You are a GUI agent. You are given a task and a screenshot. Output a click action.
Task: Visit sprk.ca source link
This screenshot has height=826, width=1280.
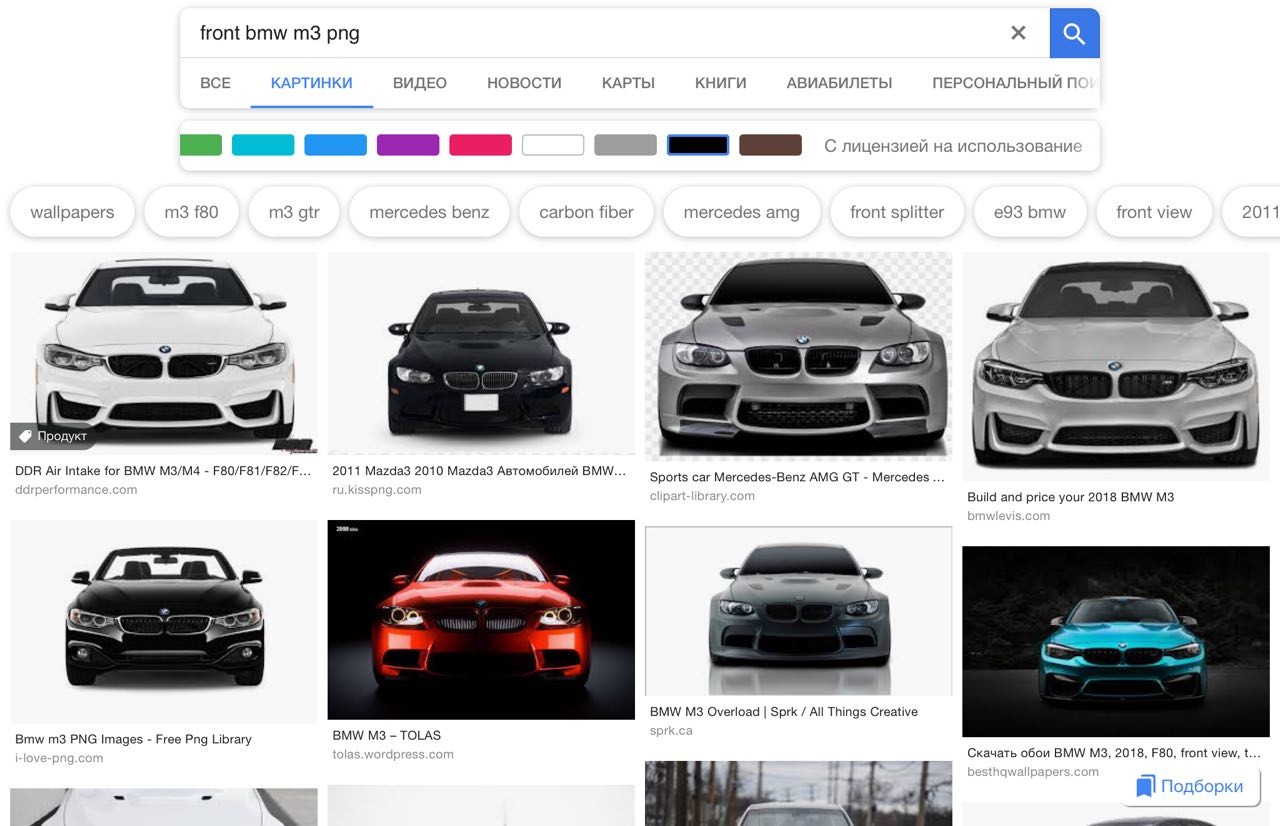(671, 731)
